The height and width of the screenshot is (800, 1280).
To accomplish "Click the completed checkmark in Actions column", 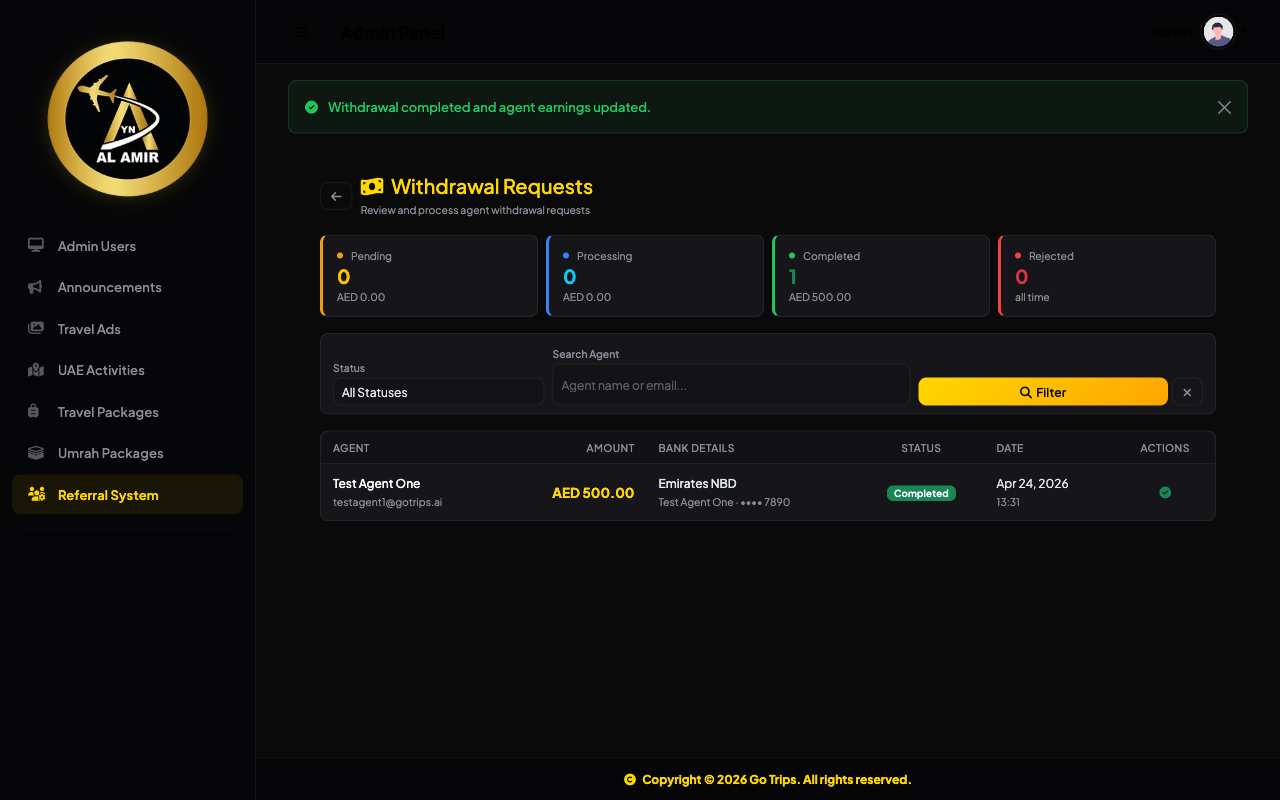I will point(1165,492).
